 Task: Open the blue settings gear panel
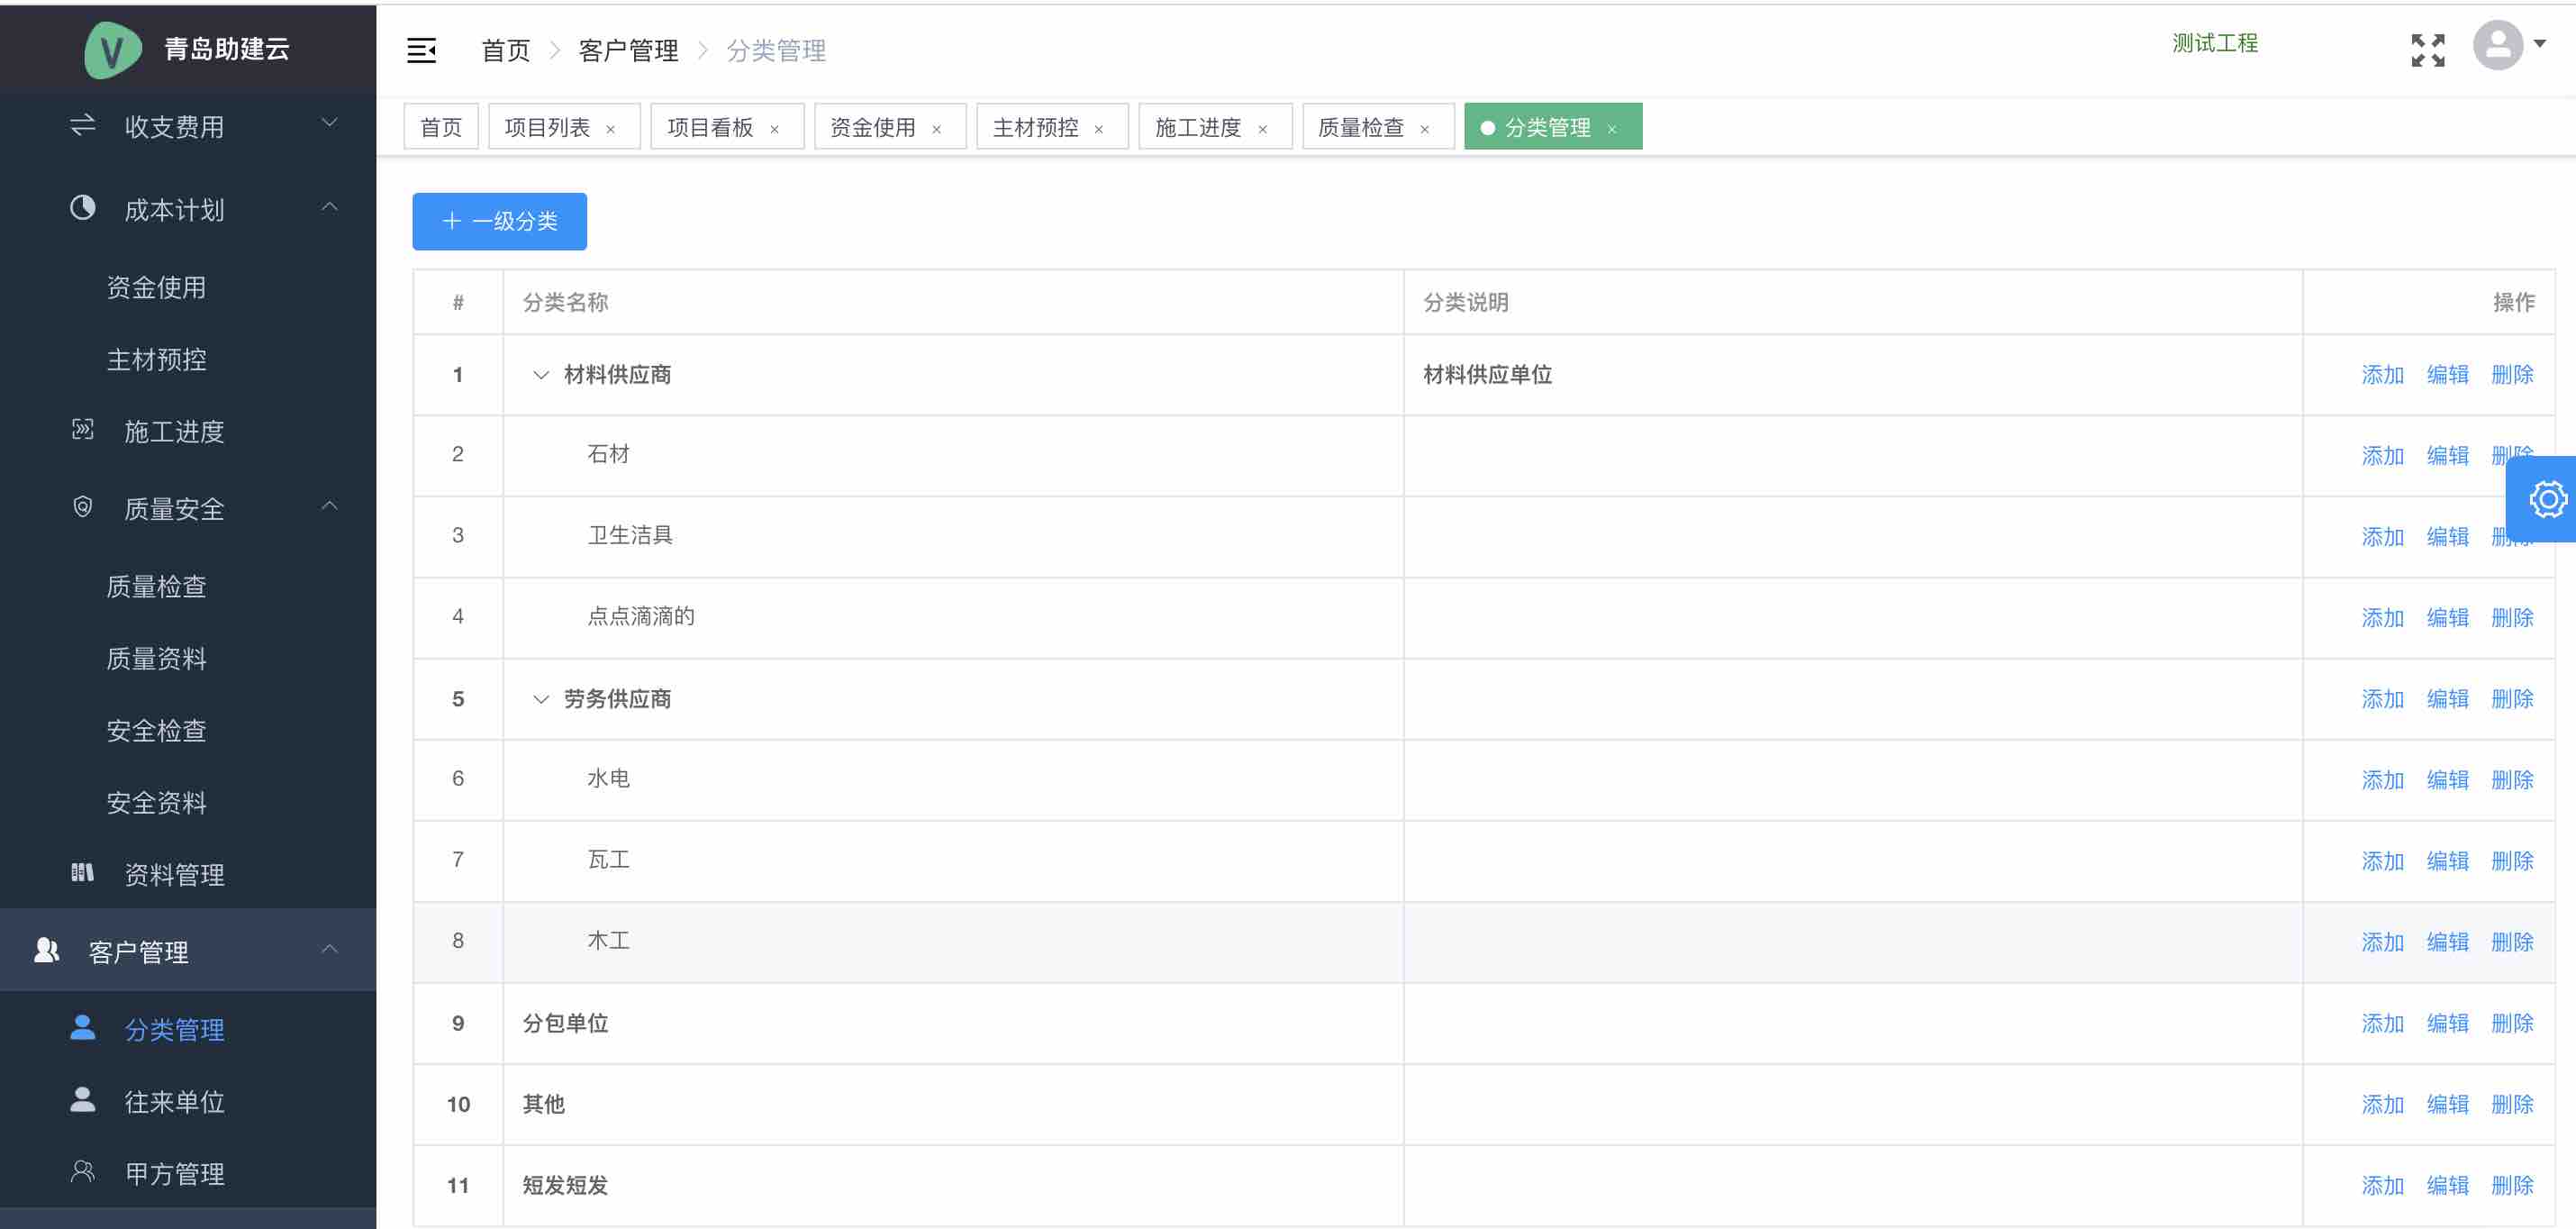(2546, 499)
